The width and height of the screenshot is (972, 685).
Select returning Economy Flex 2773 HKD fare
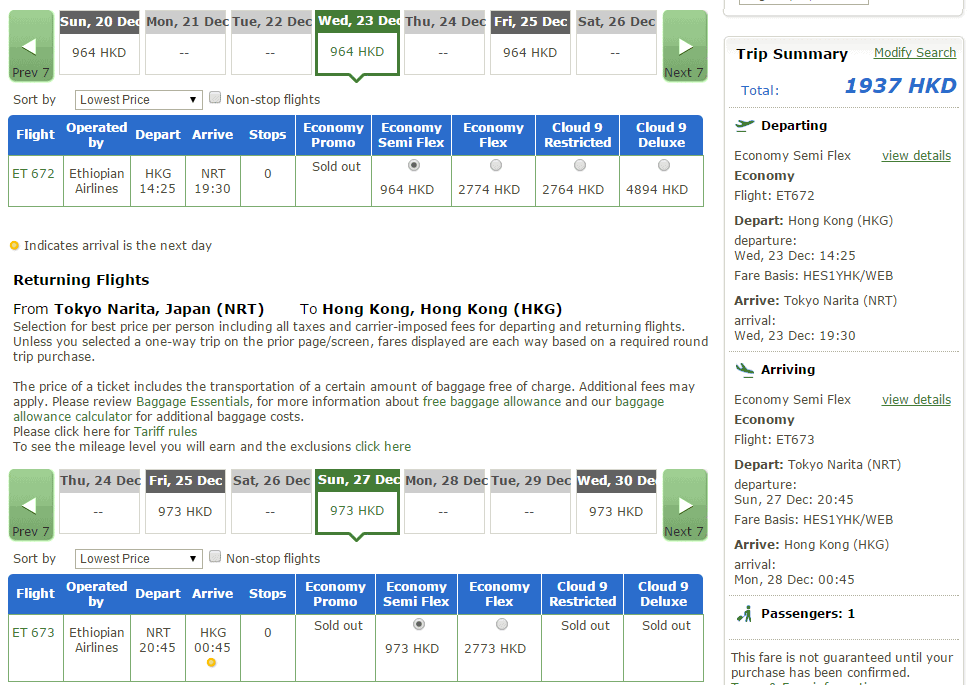[x=501, y=625]
